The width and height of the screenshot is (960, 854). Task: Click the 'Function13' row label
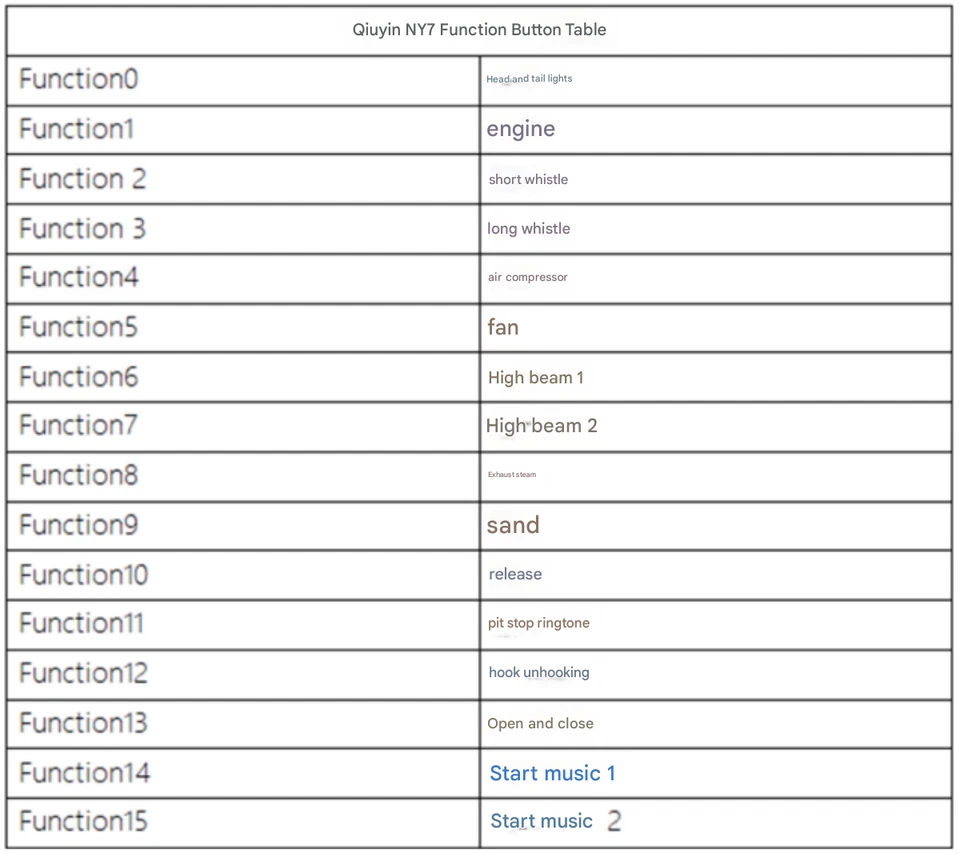coord(83,723)
